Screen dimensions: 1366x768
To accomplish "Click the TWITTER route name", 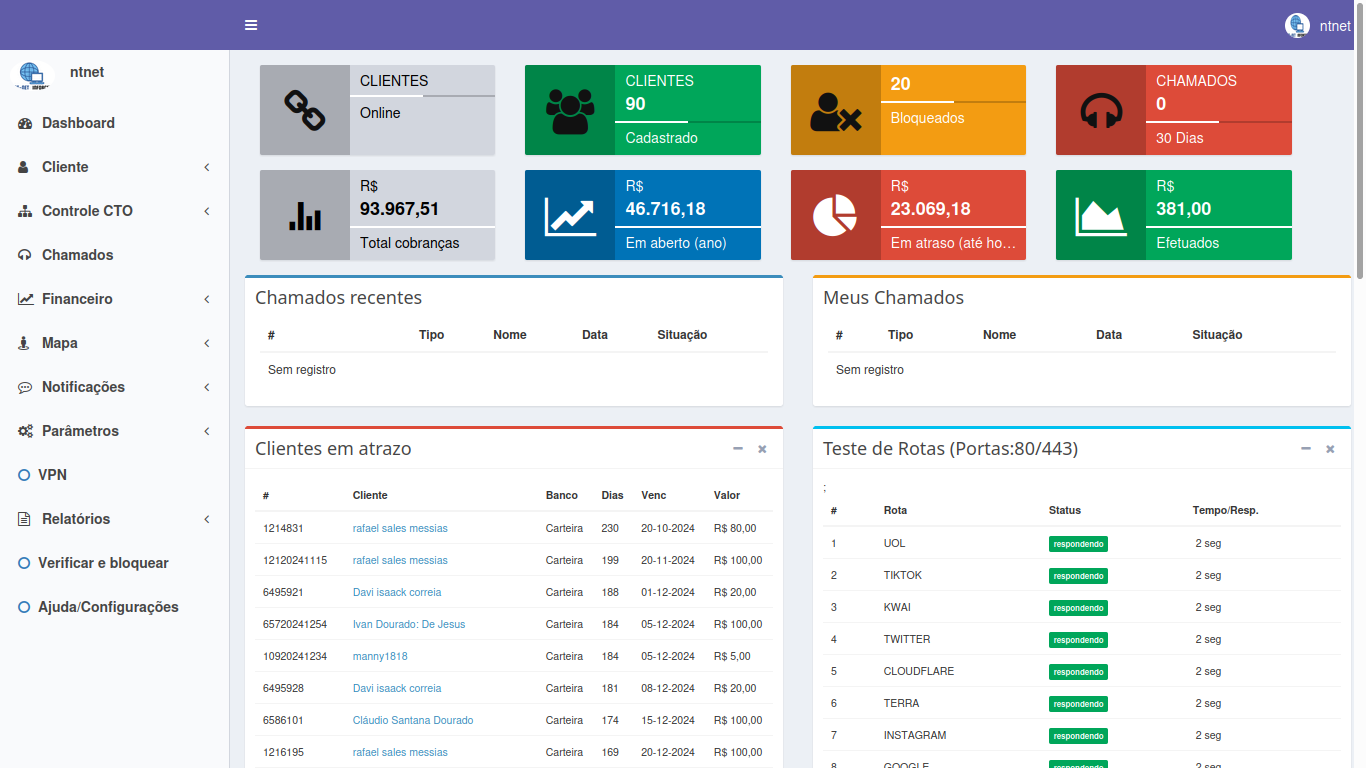I will tap(907, 639).
